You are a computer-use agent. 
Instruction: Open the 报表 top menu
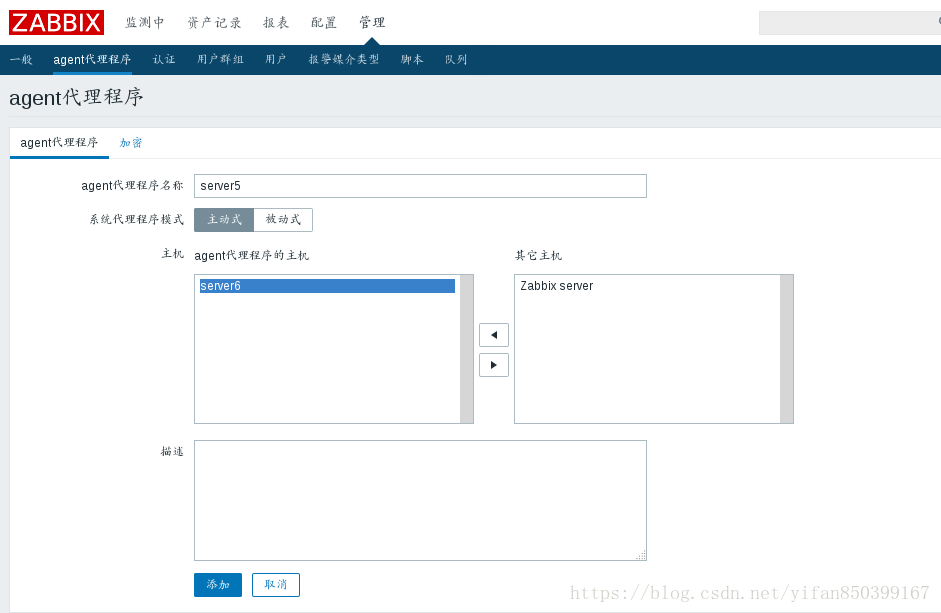click(276, 23)
